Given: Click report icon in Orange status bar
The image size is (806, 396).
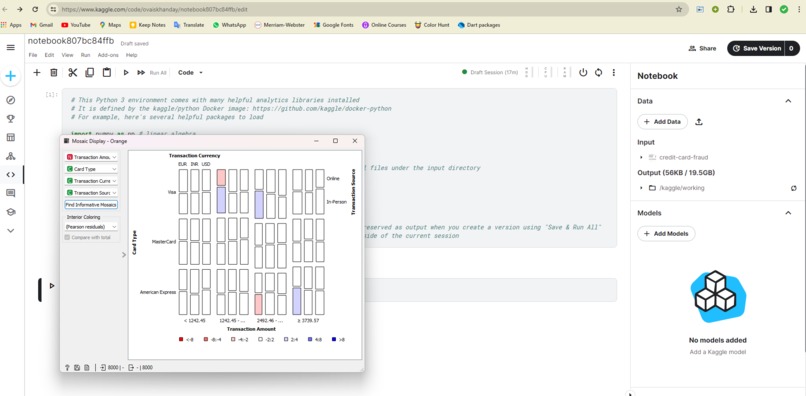Looking at the screenshot, I should point(87,368).
